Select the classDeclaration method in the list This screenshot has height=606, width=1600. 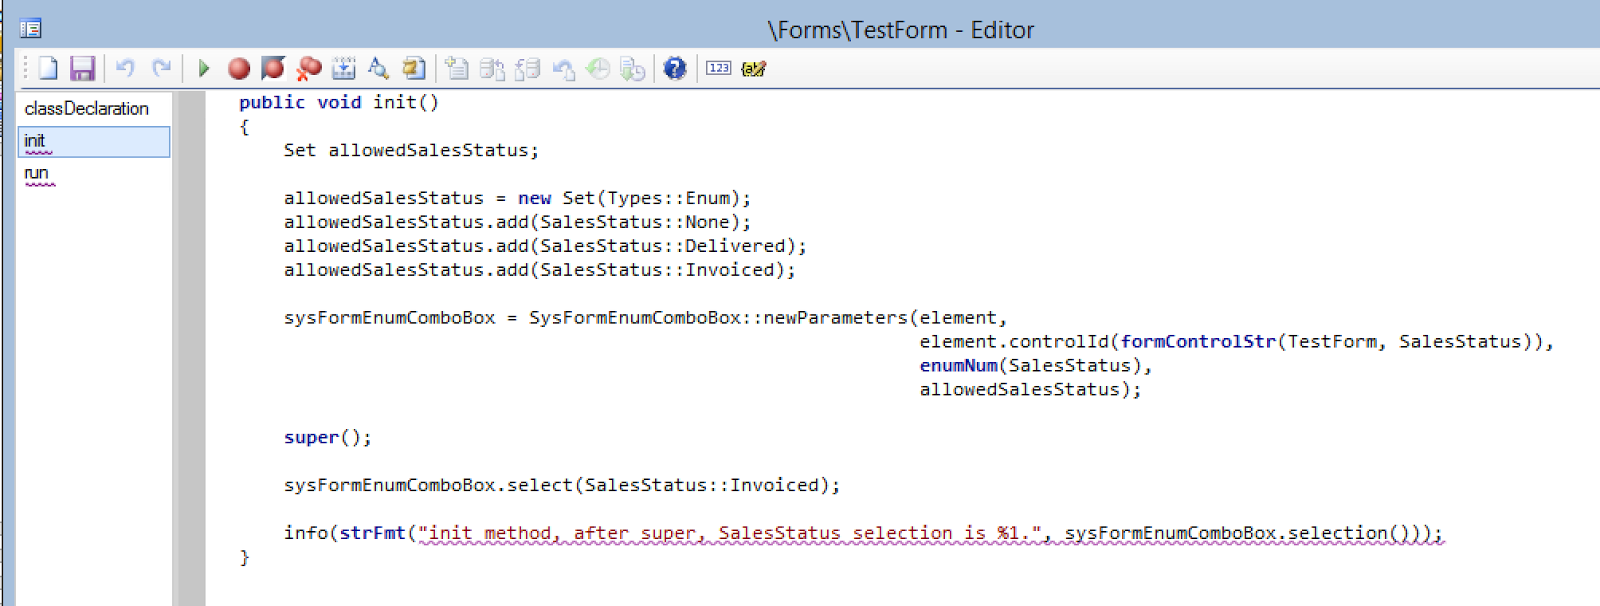[87, 108]
